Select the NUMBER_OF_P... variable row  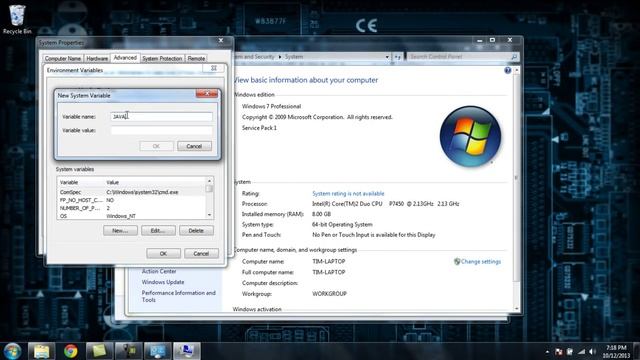131,208
